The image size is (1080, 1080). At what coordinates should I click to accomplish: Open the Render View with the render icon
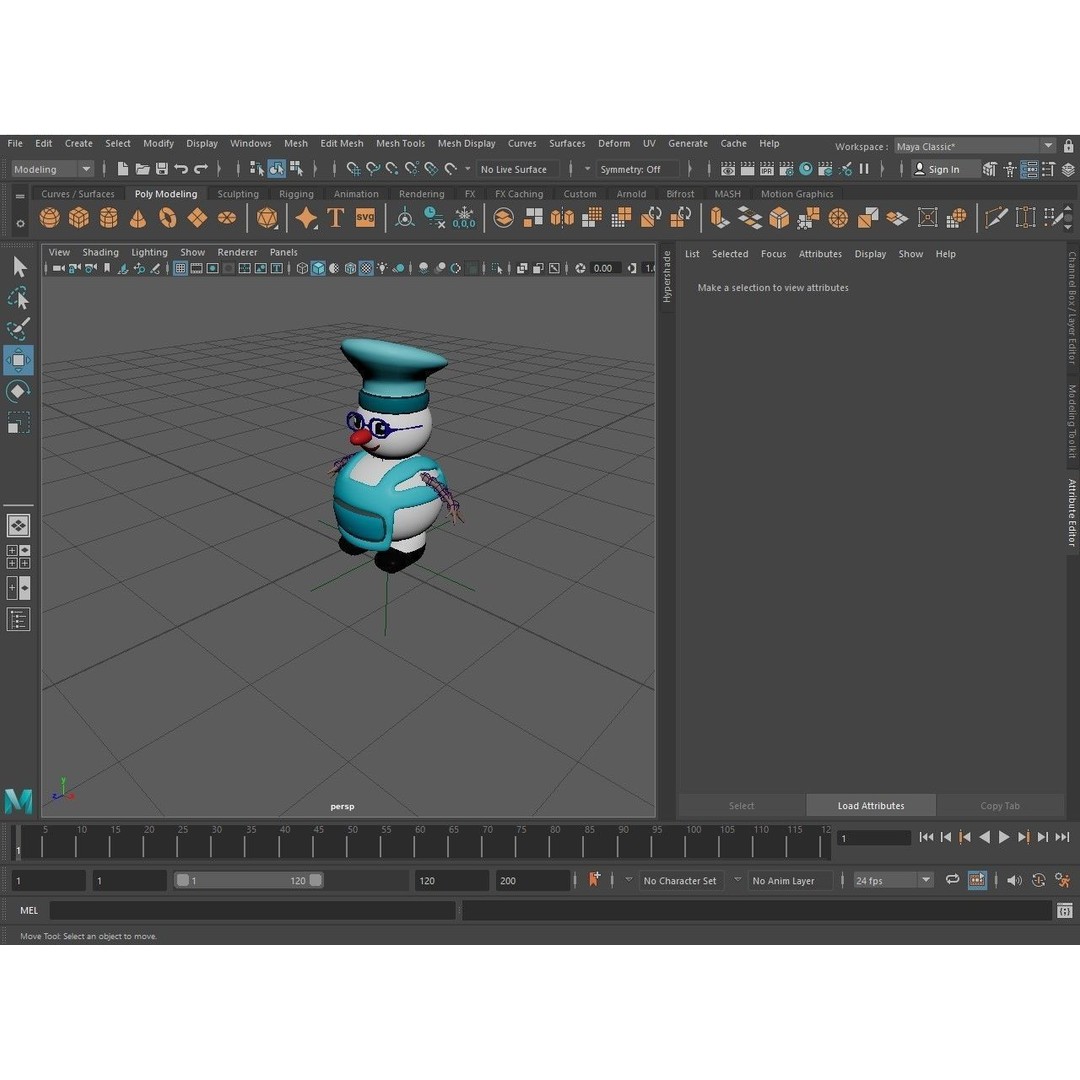728,168
